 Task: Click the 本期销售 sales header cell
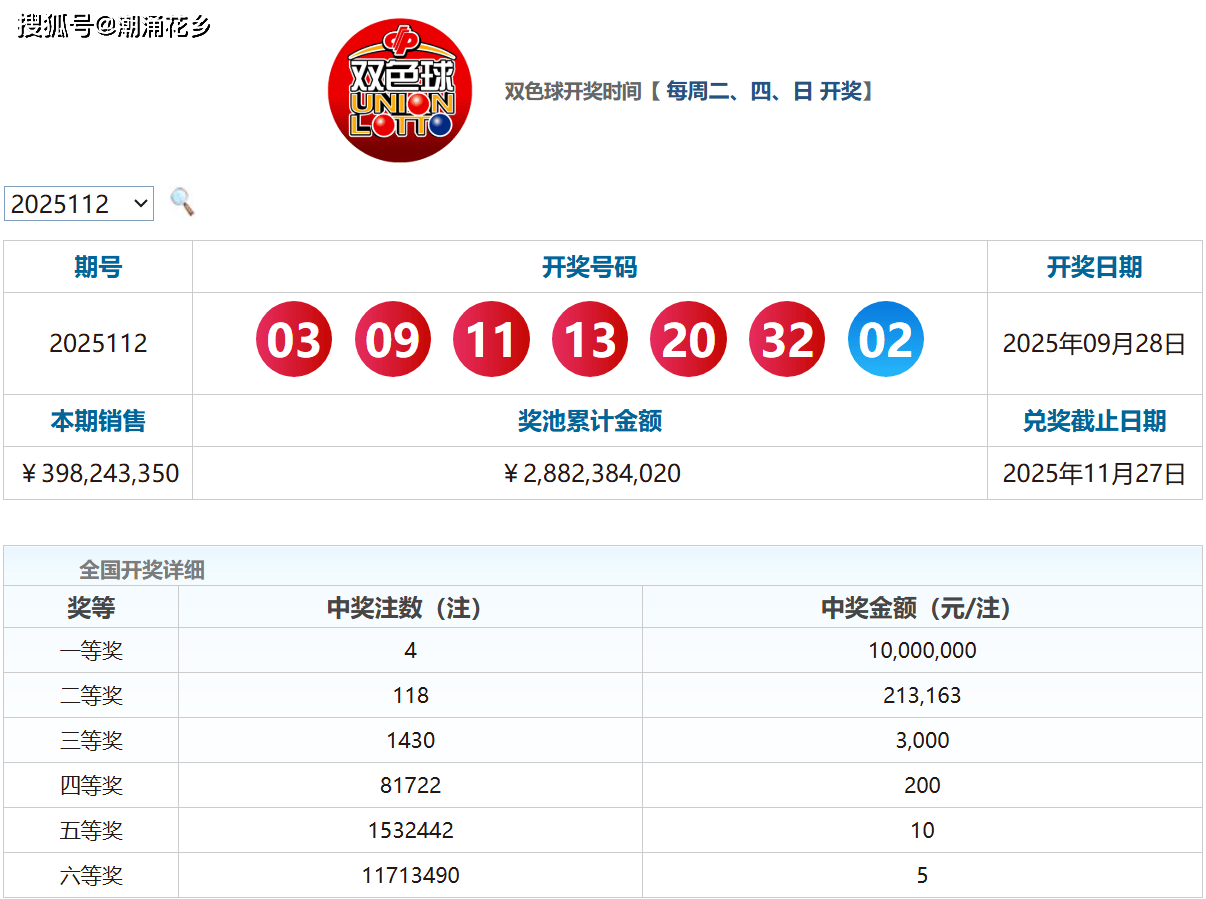click(97, 421)
